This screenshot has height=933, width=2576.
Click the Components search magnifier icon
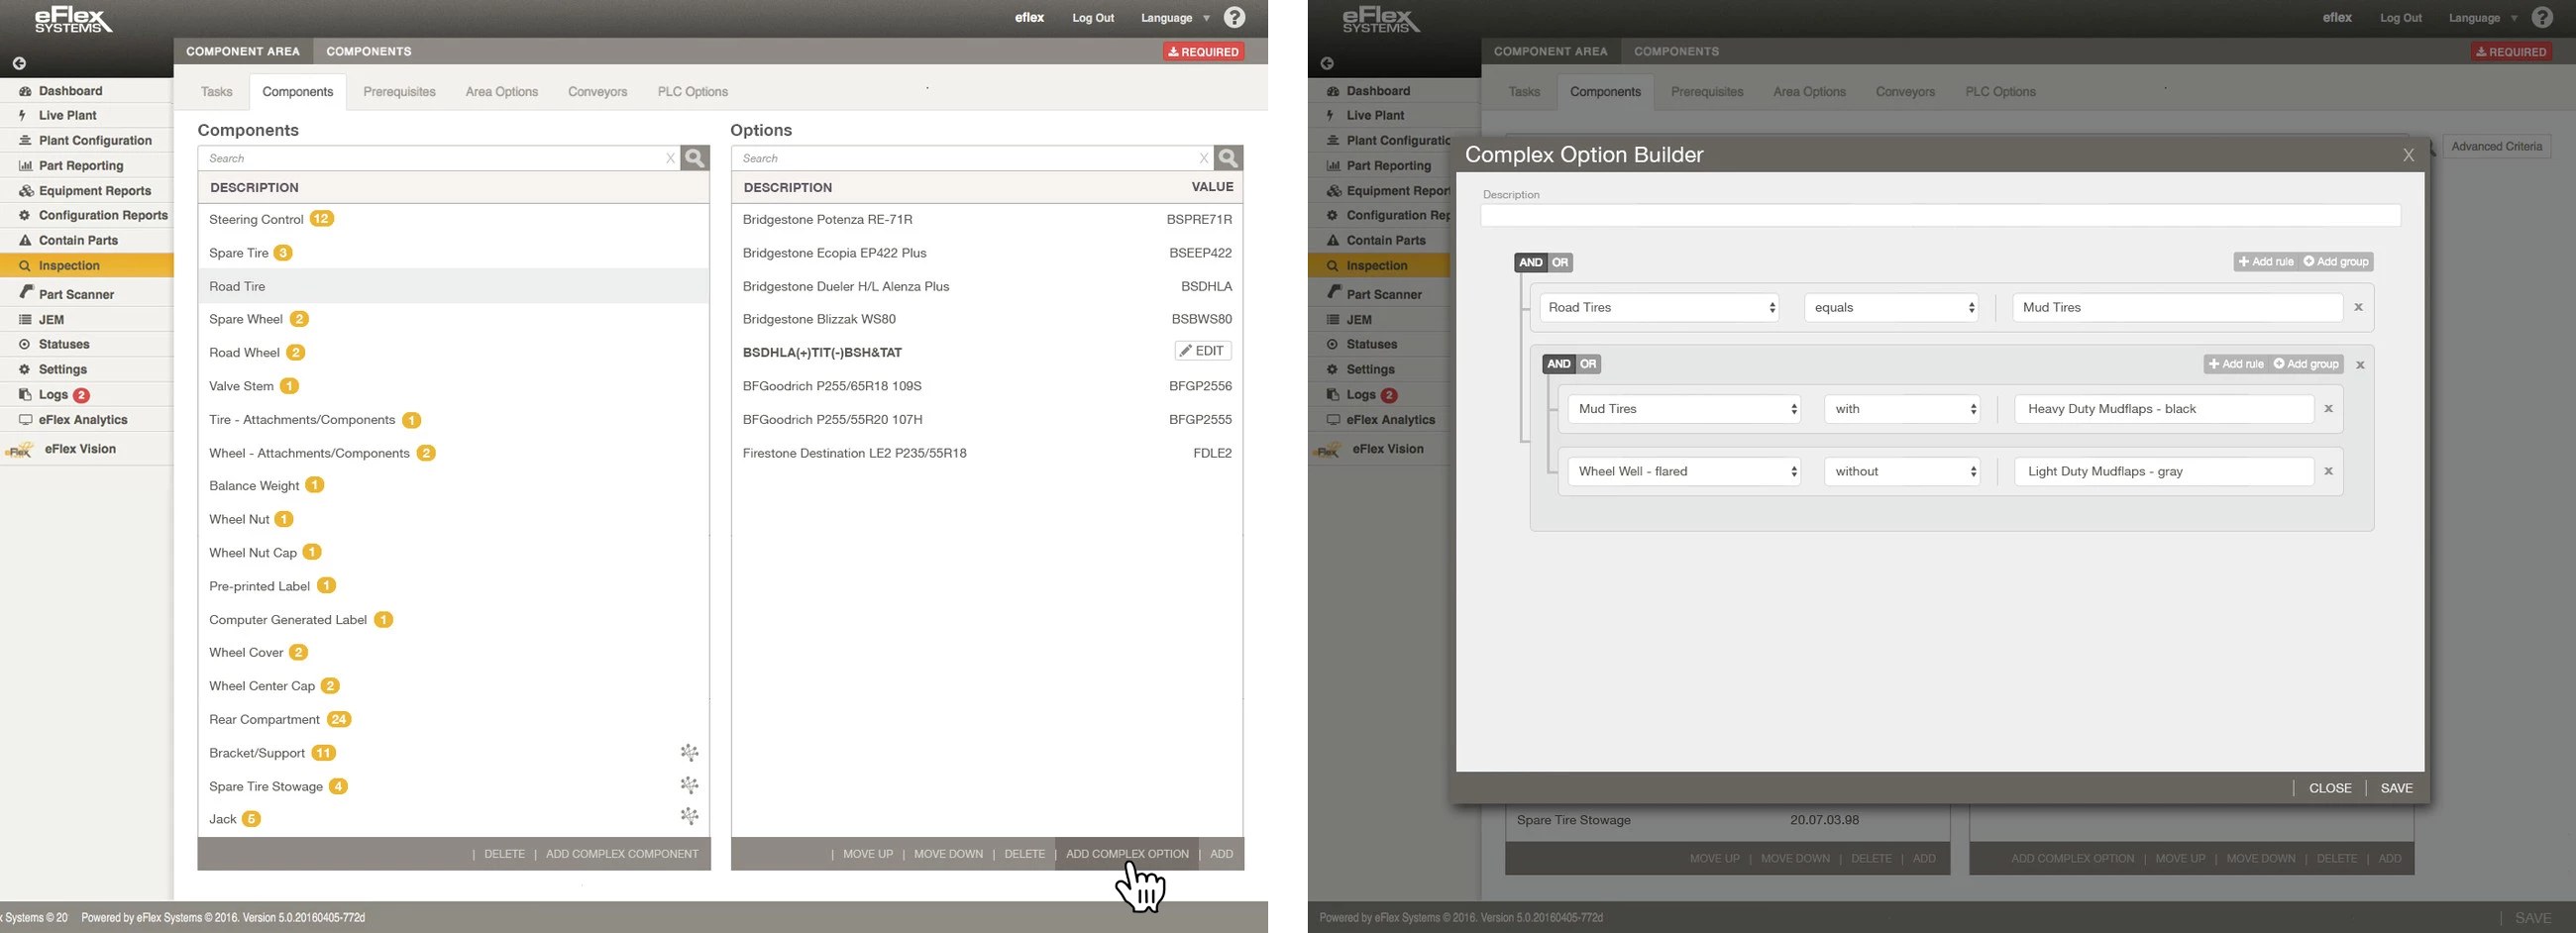coord(695,158)
